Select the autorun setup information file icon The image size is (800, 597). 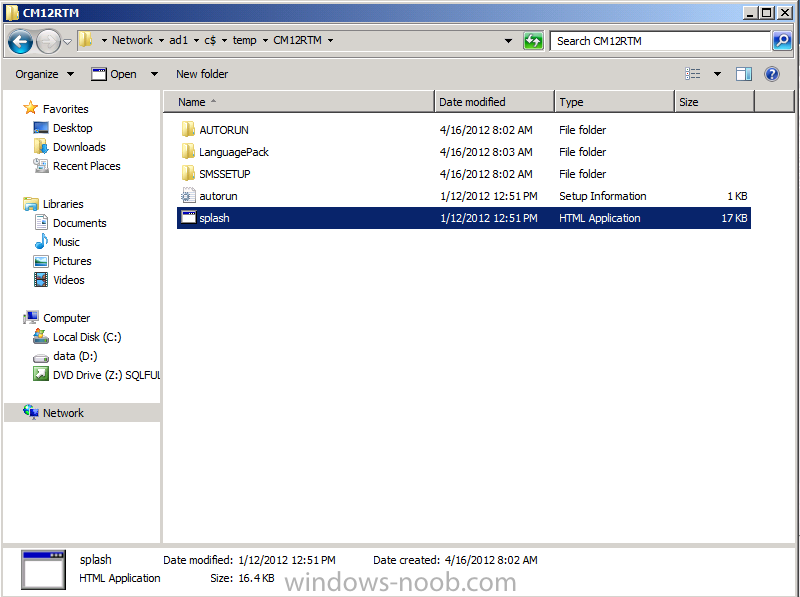point(188,195)
